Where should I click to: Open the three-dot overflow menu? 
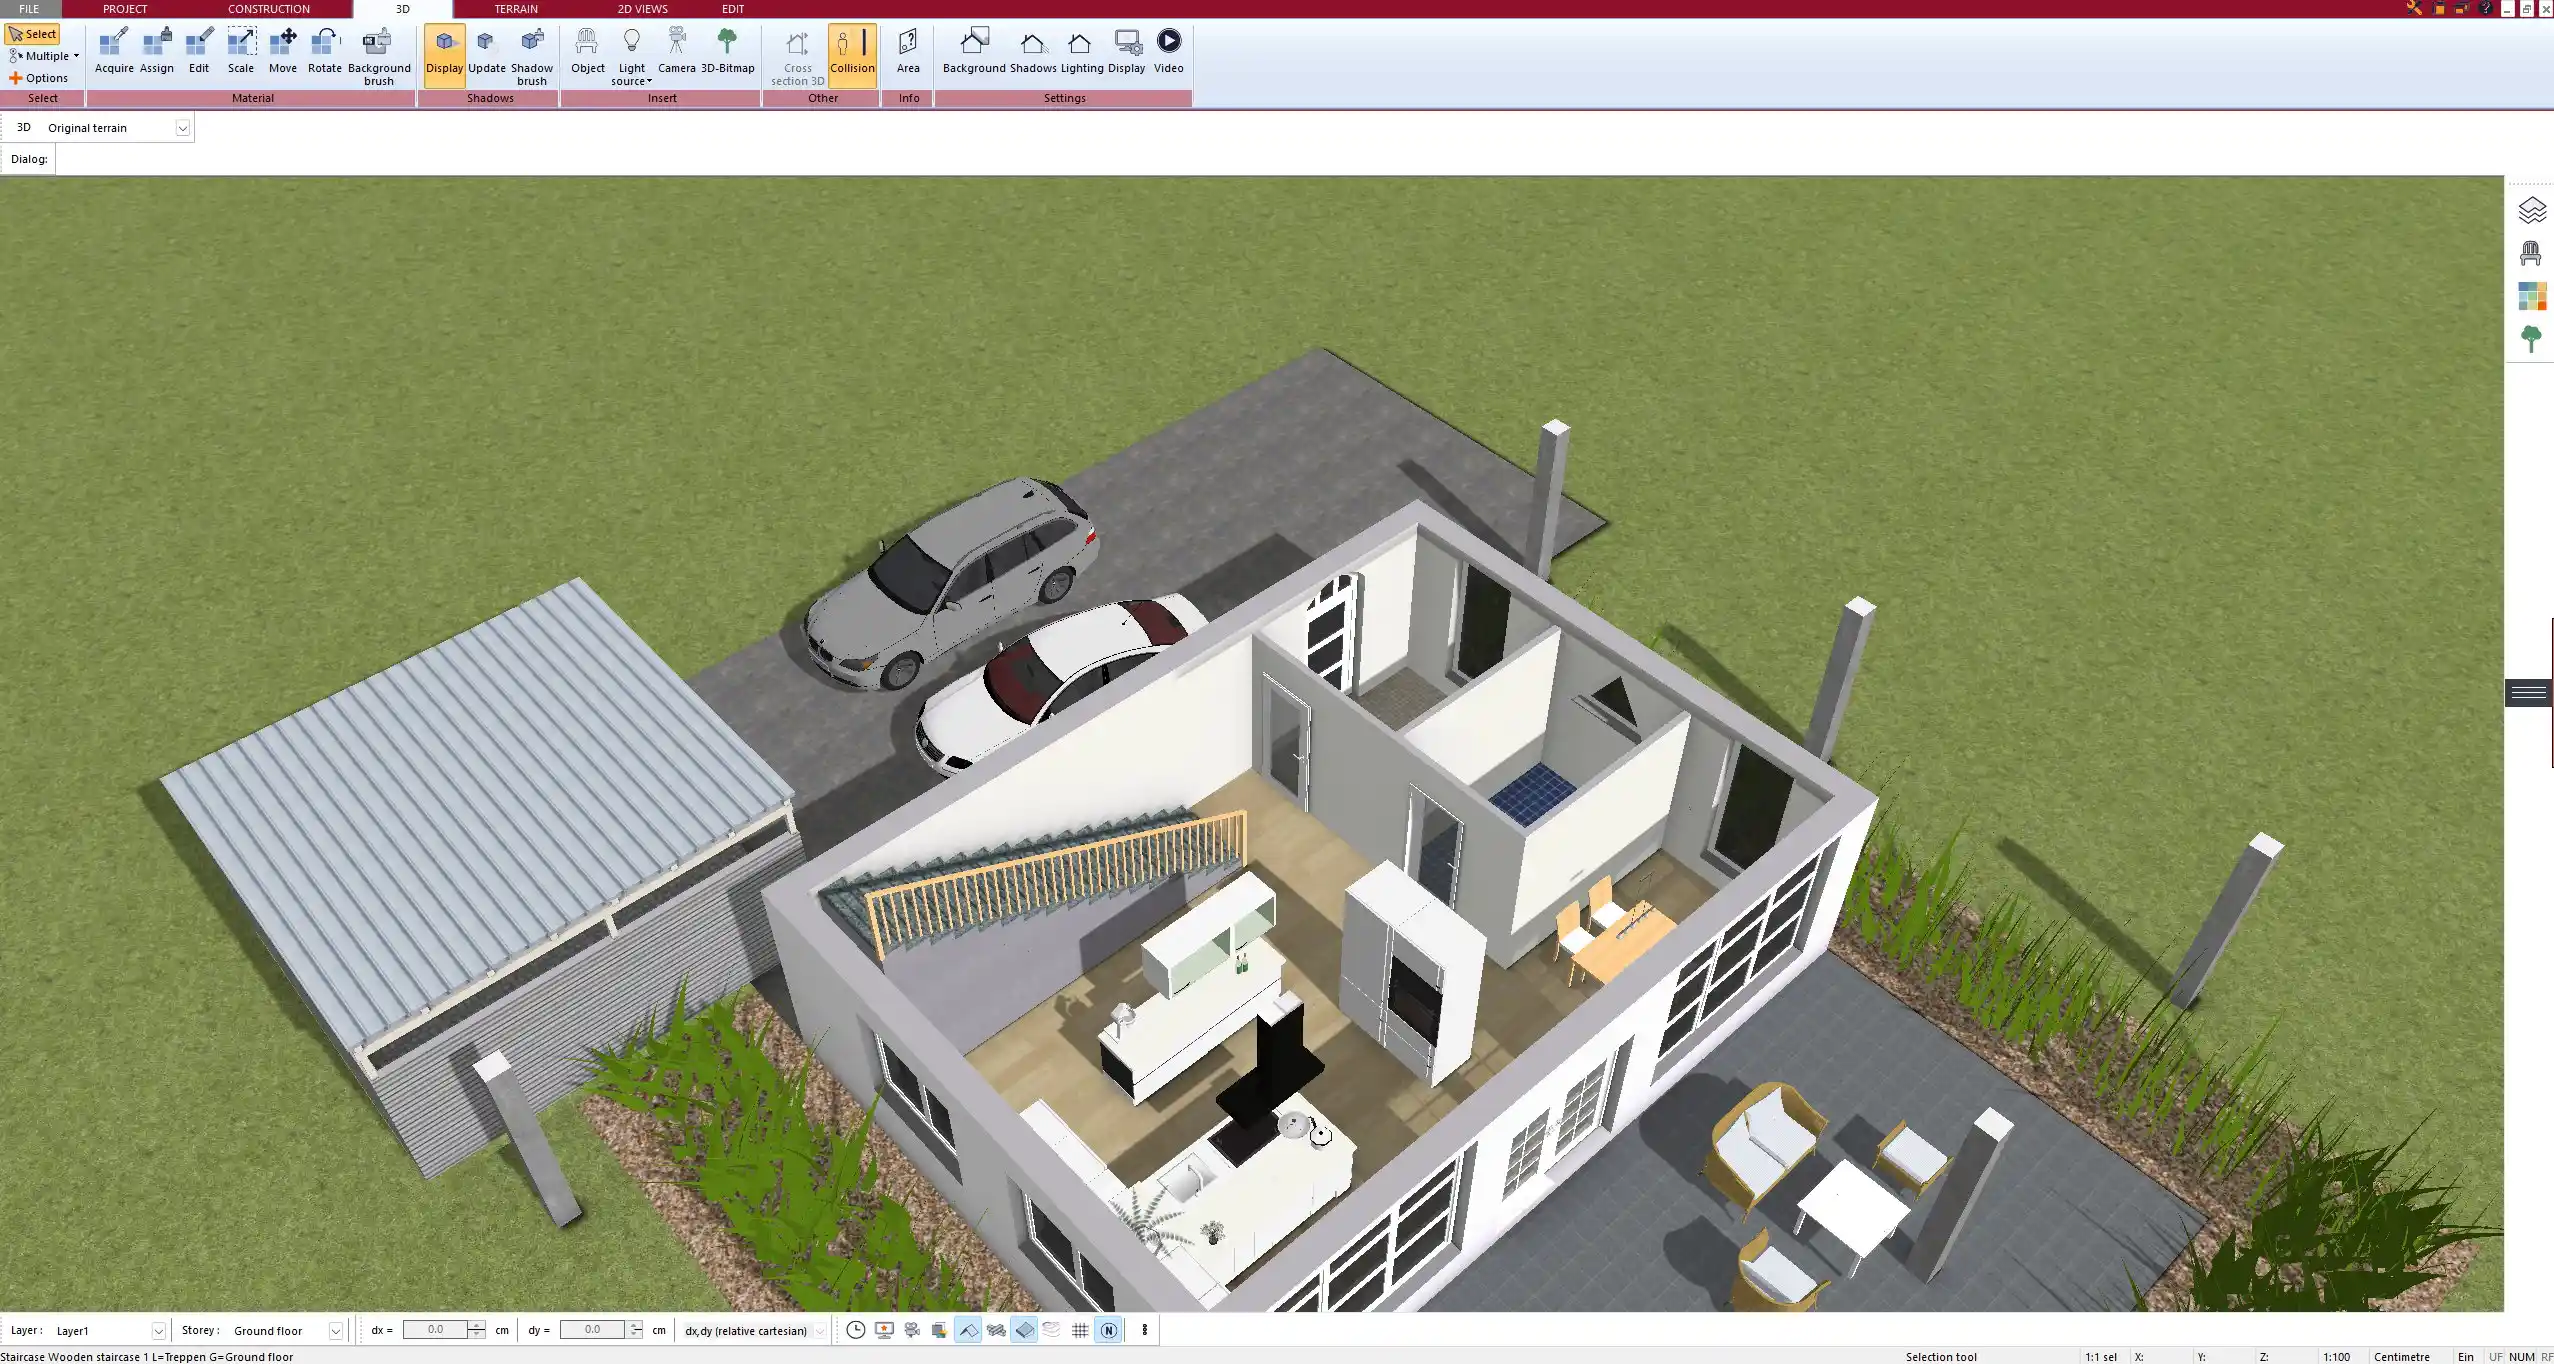coord(1145,1330)
